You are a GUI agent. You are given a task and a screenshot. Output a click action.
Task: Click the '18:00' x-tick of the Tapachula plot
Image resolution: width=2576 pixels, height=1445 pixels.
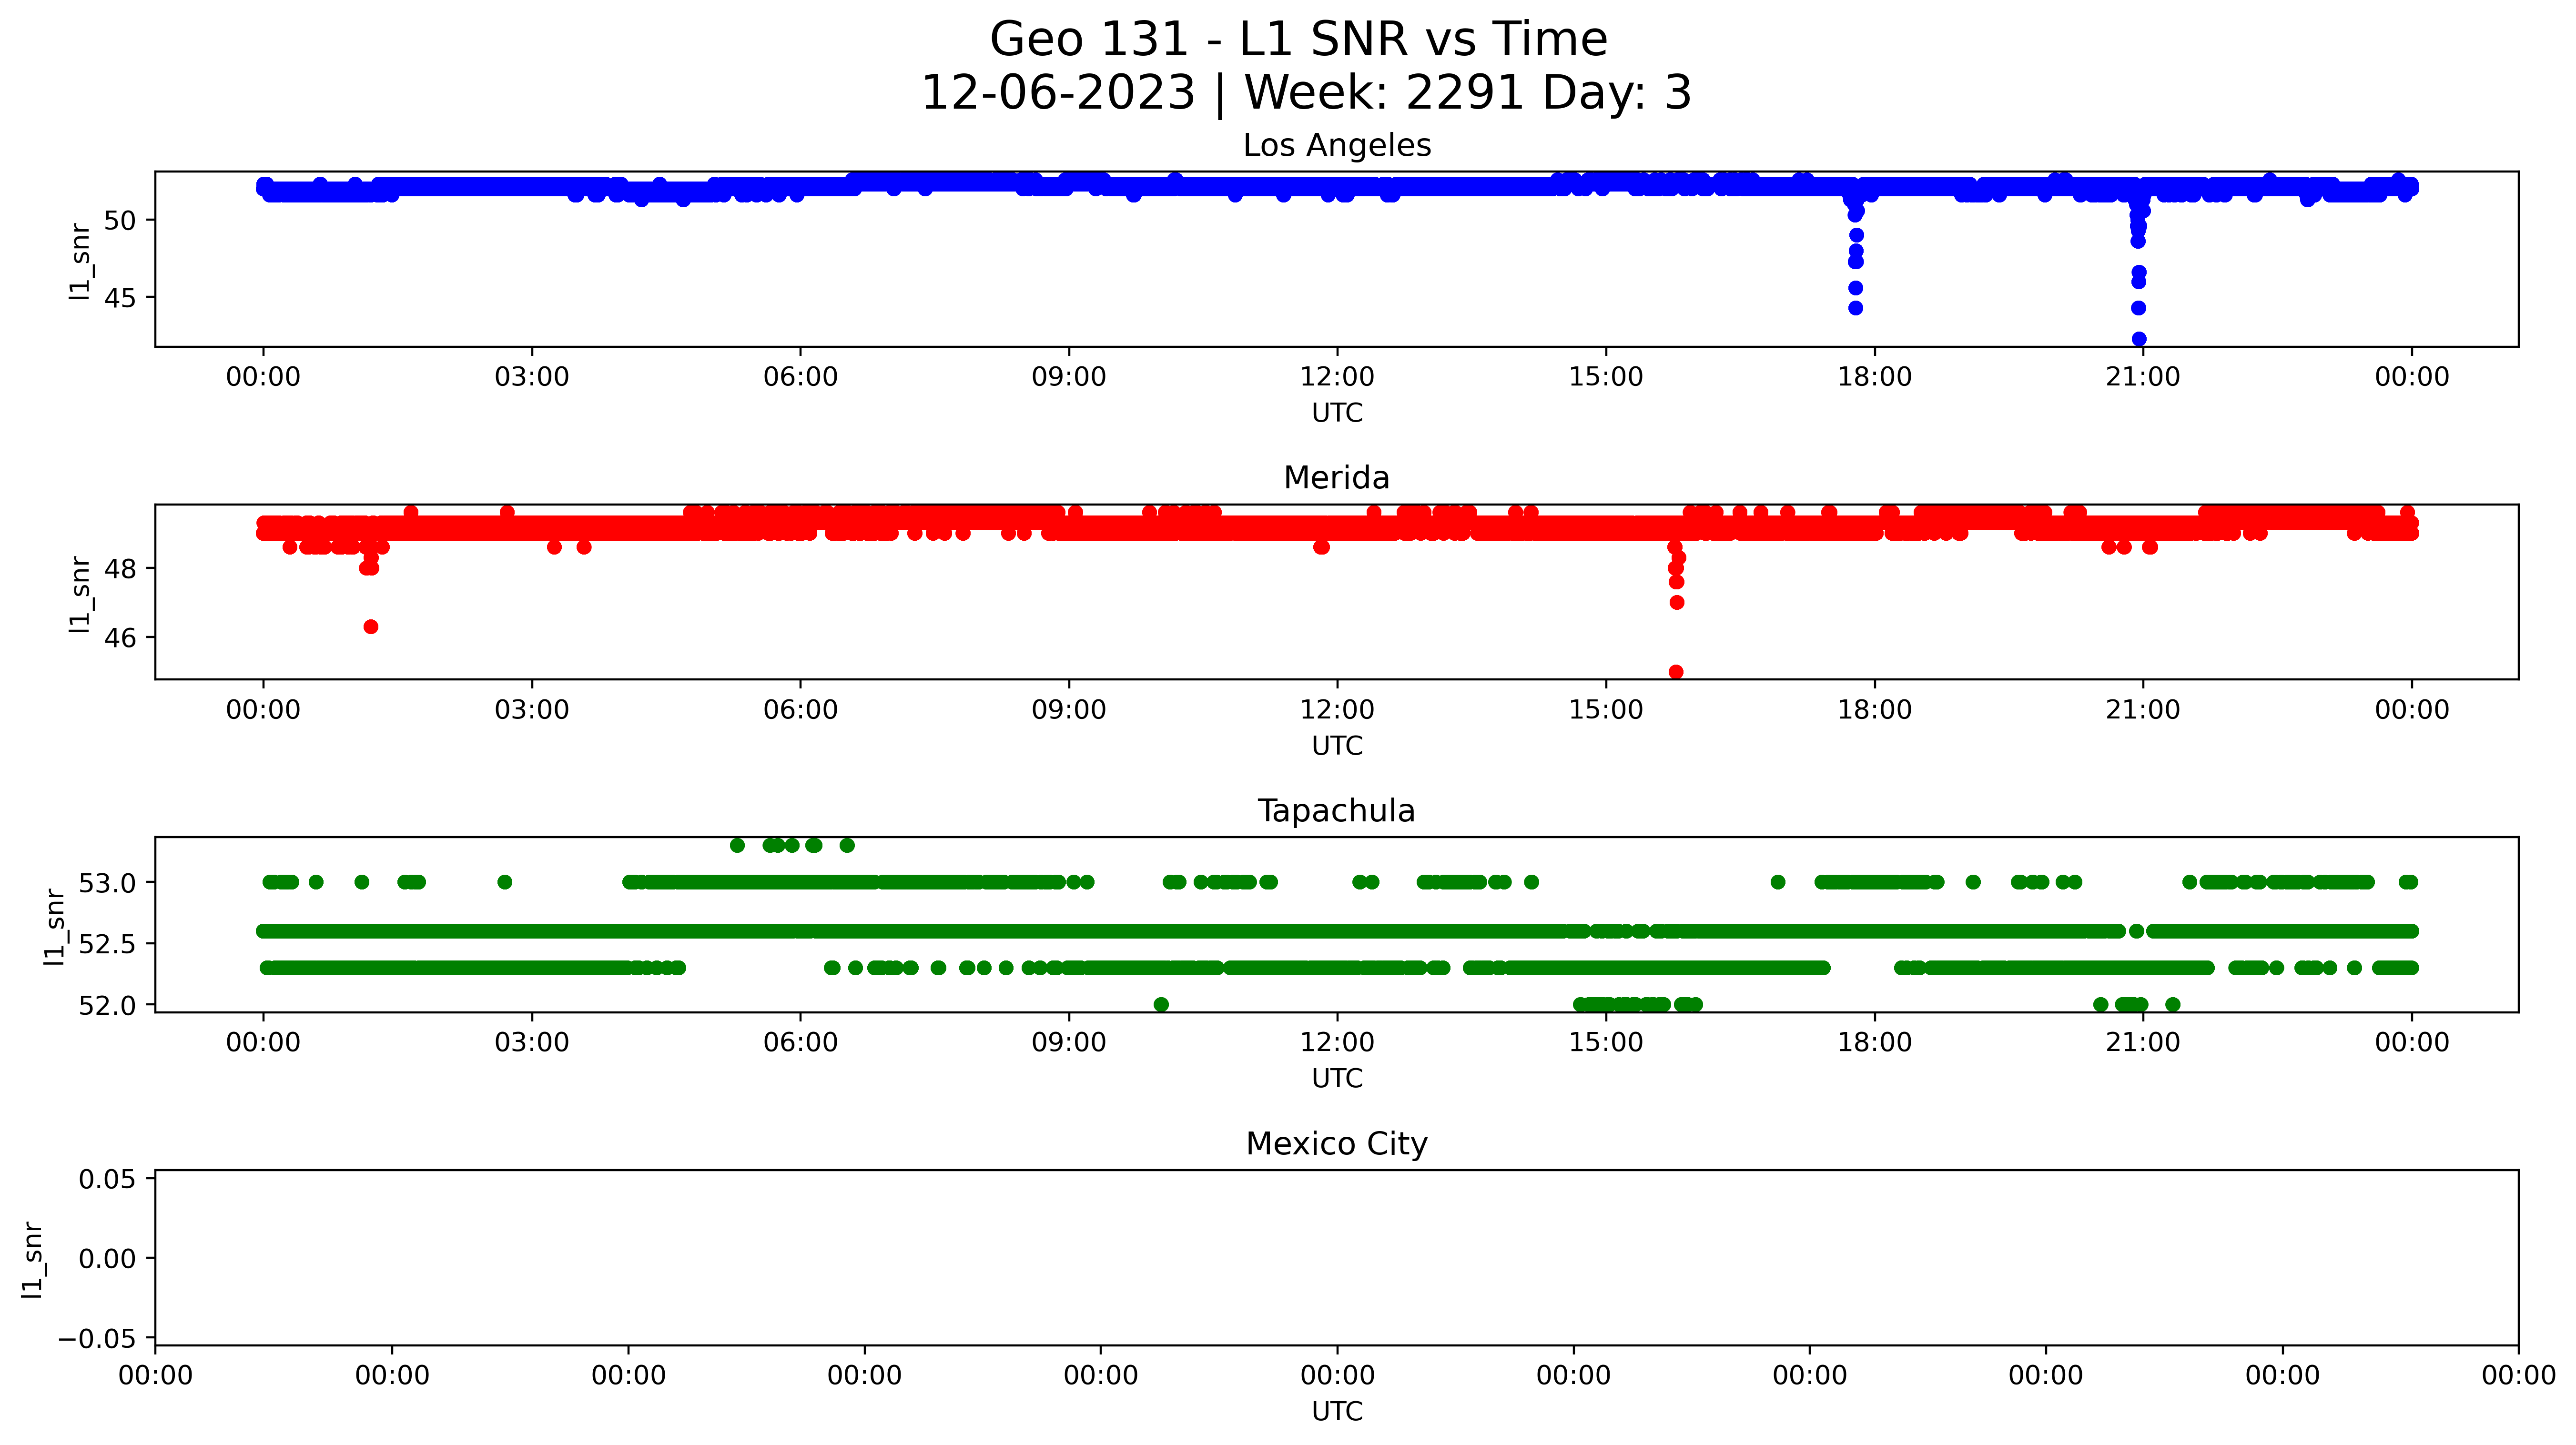(1874, 1042)
